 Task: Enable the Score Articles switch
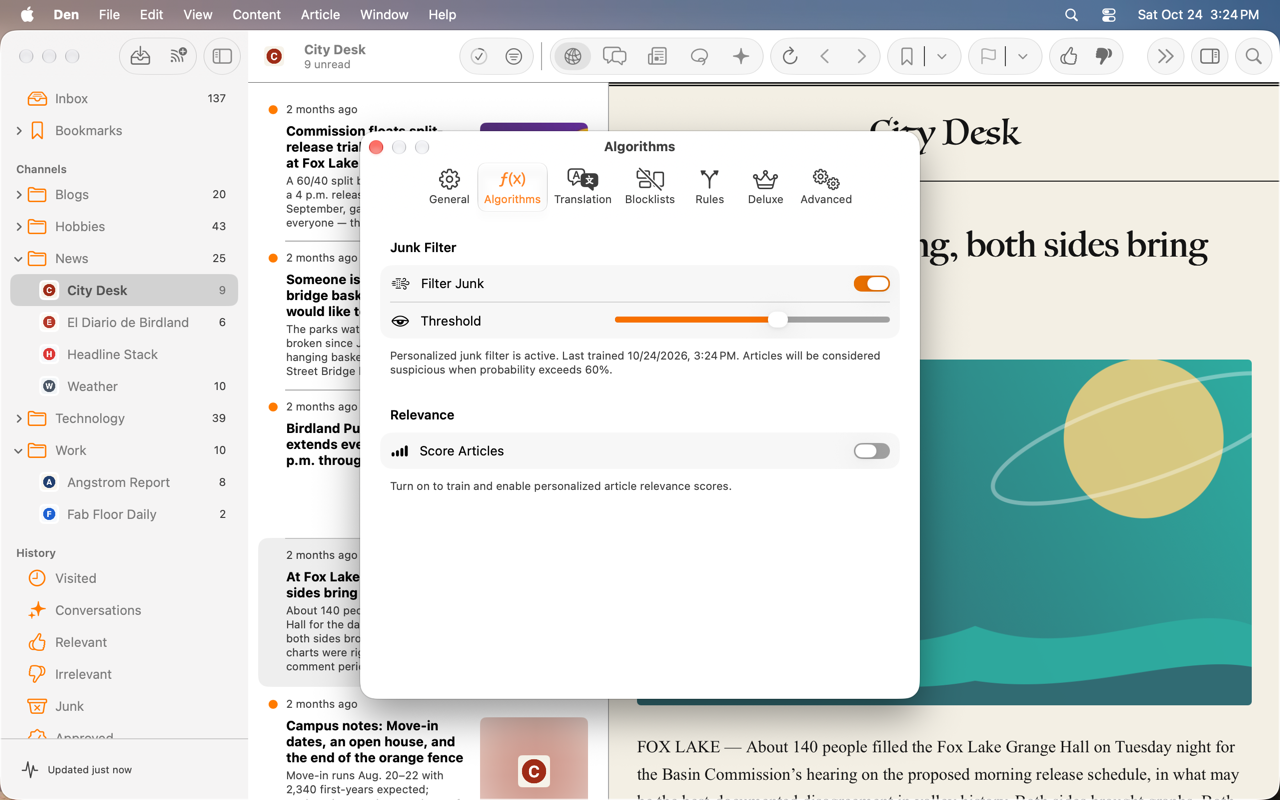tap(871, 451)
